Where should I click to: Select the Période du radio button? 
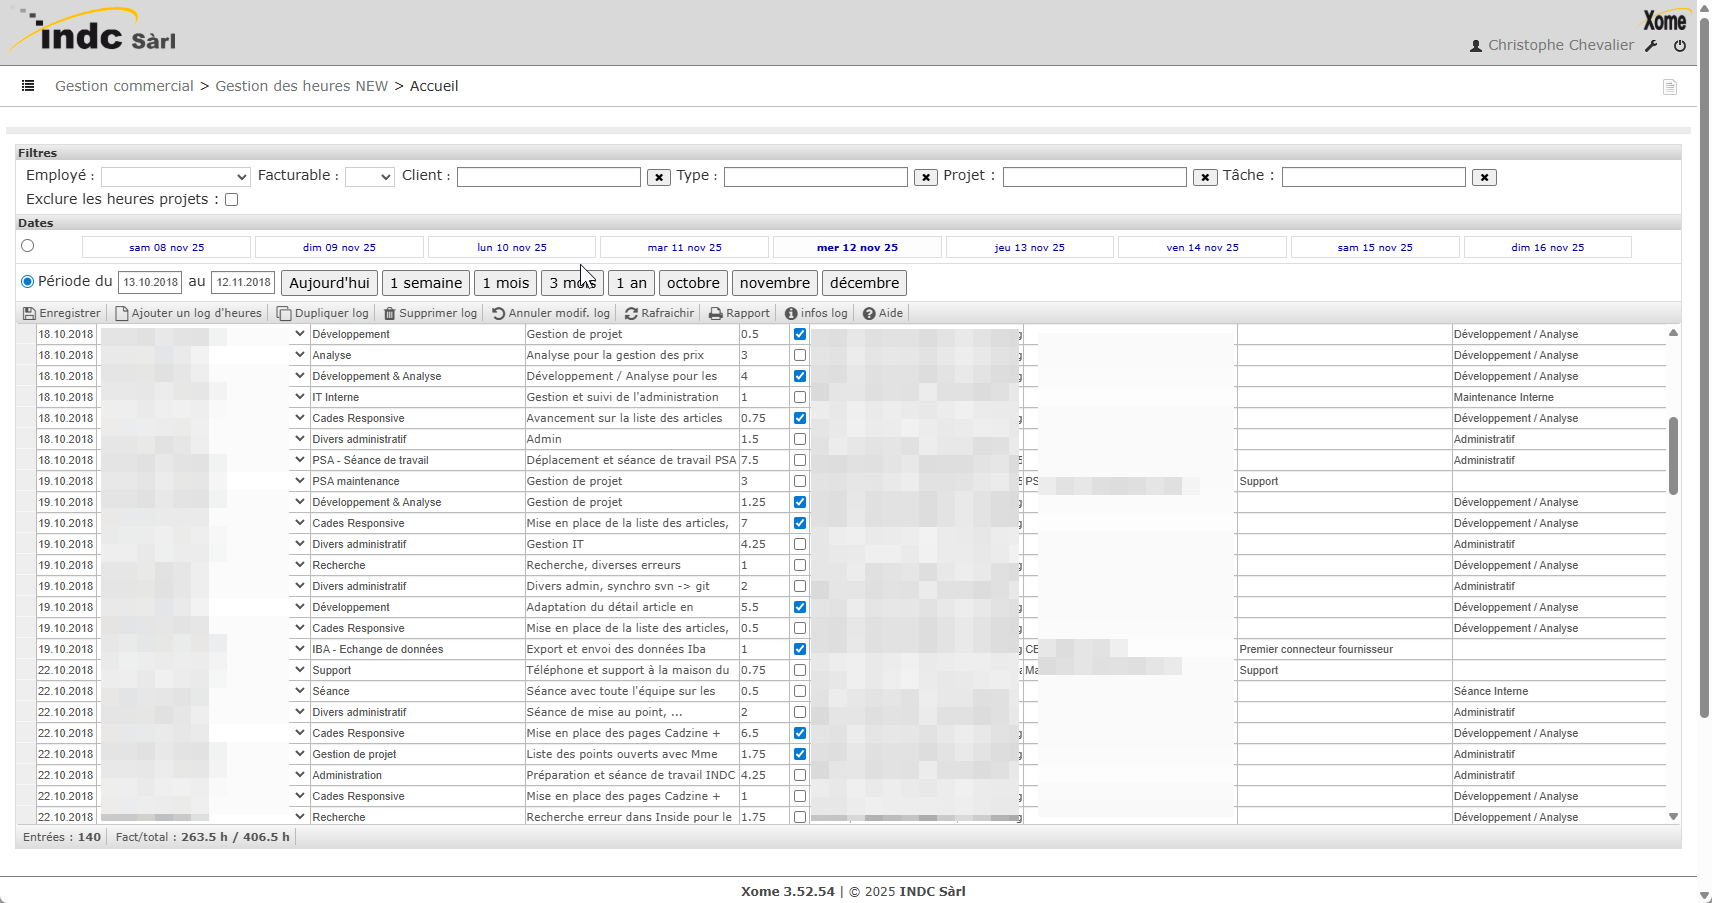28,282
